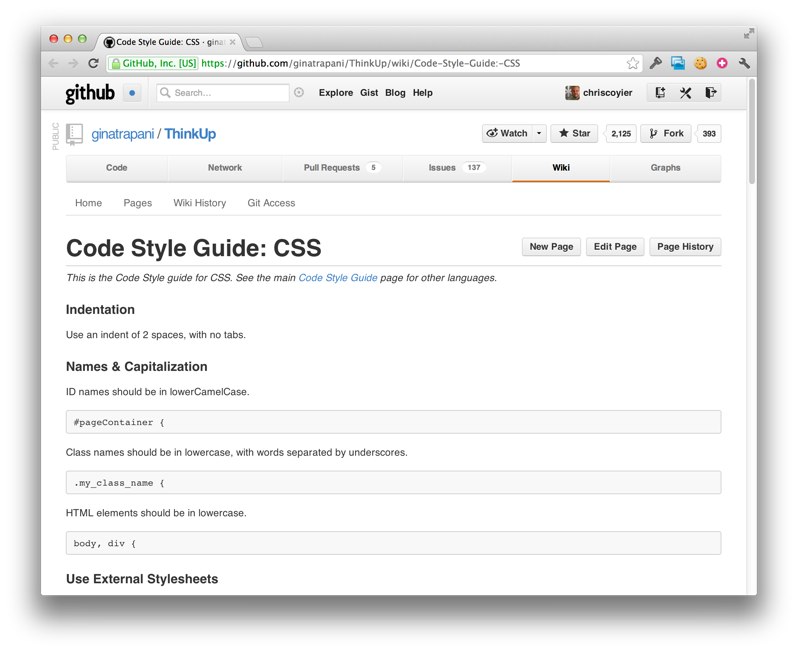Close the Code Style Guide browser tab

pyautogui.click(x=233, y=42)
